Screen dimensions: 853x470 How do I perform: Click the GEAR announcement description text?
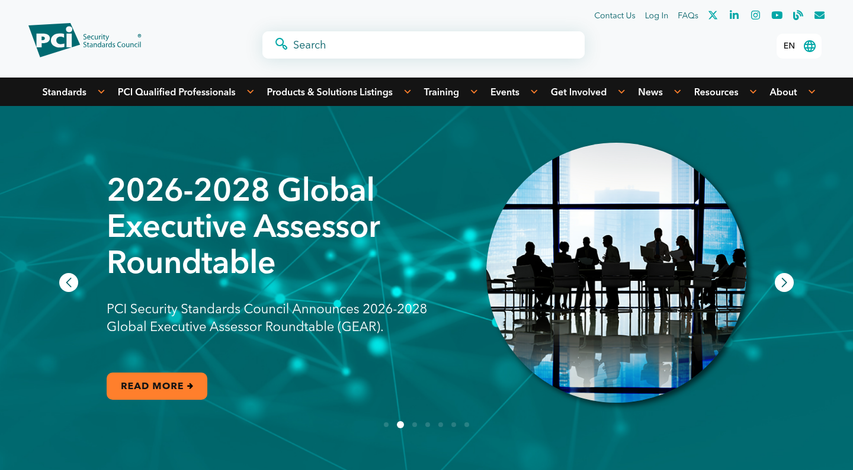point(267,318)
